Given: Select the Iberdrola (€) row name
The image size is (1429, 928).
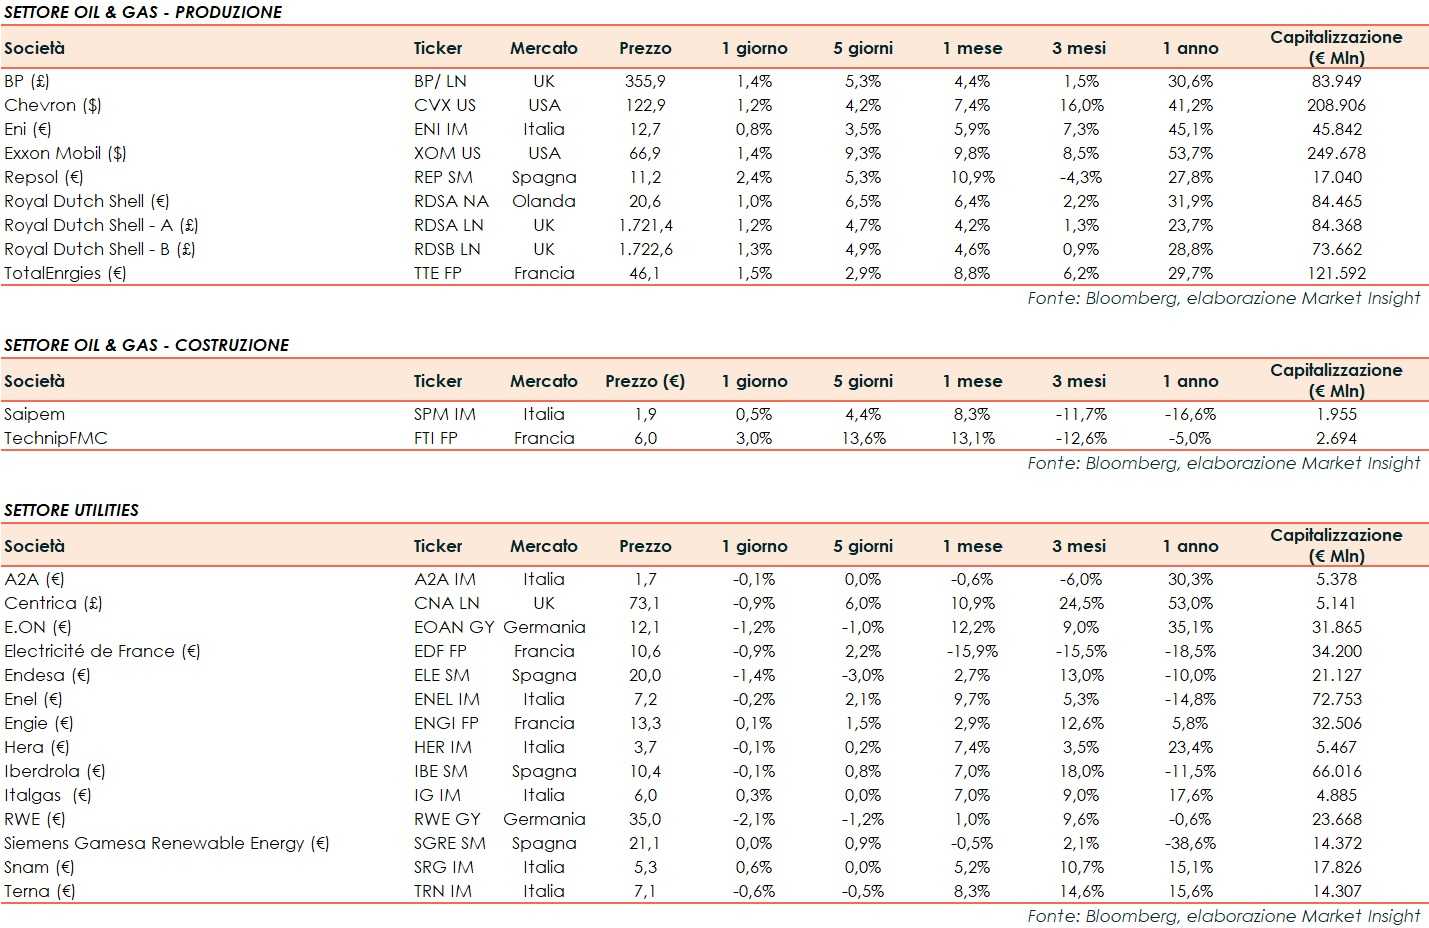Looking at the screenshot, I should tap(54, 771).
